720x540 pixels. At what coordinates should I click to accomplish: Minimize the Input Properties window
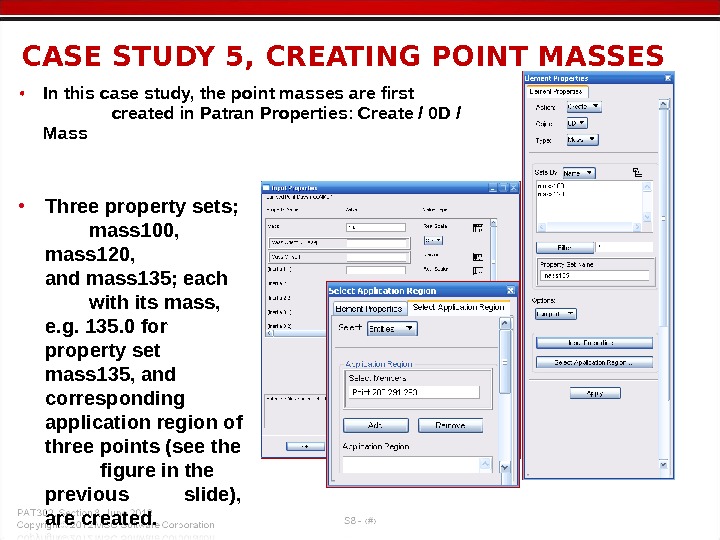[x=493, y=187]
